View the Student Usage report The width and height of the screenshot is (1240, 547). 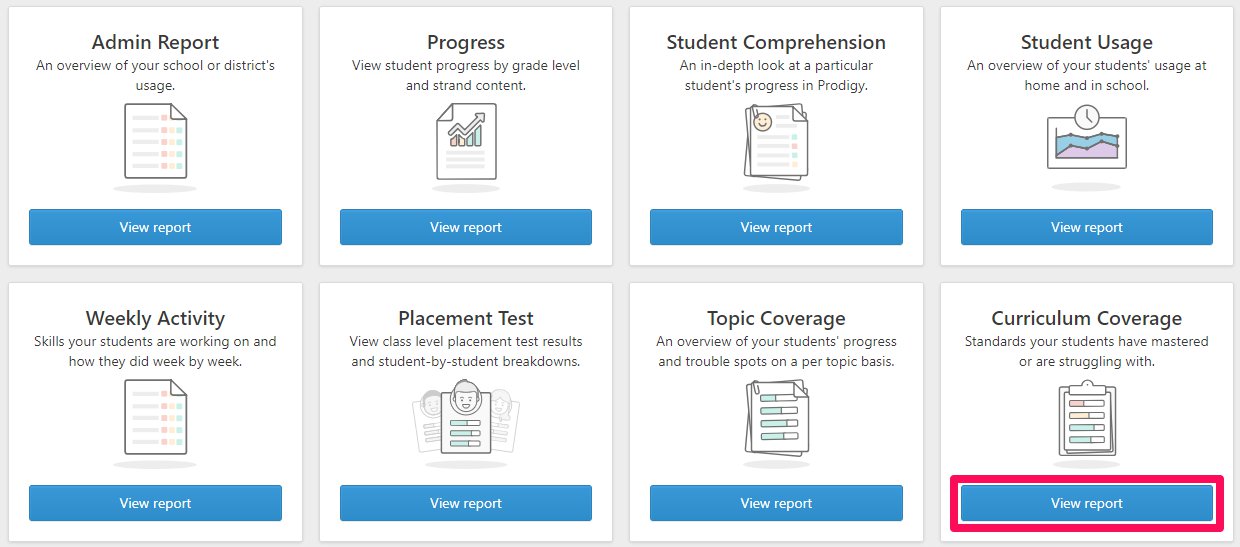(1087, 227)
